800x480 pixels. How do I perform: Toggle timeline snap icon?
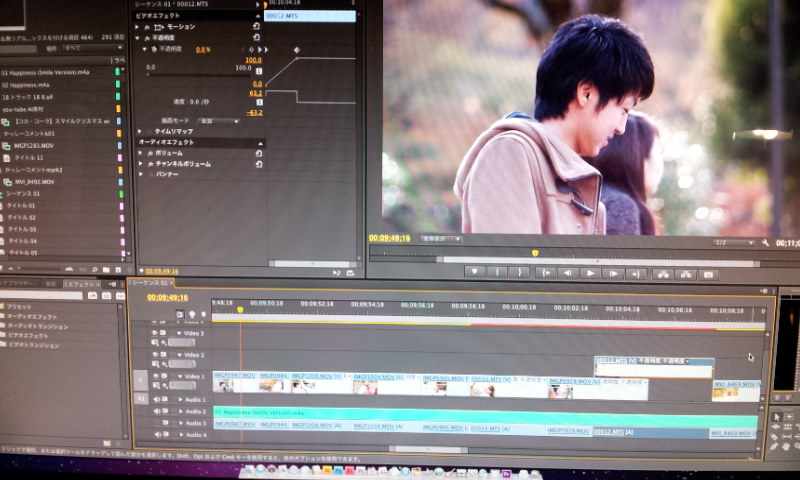[x=180, y=315]
